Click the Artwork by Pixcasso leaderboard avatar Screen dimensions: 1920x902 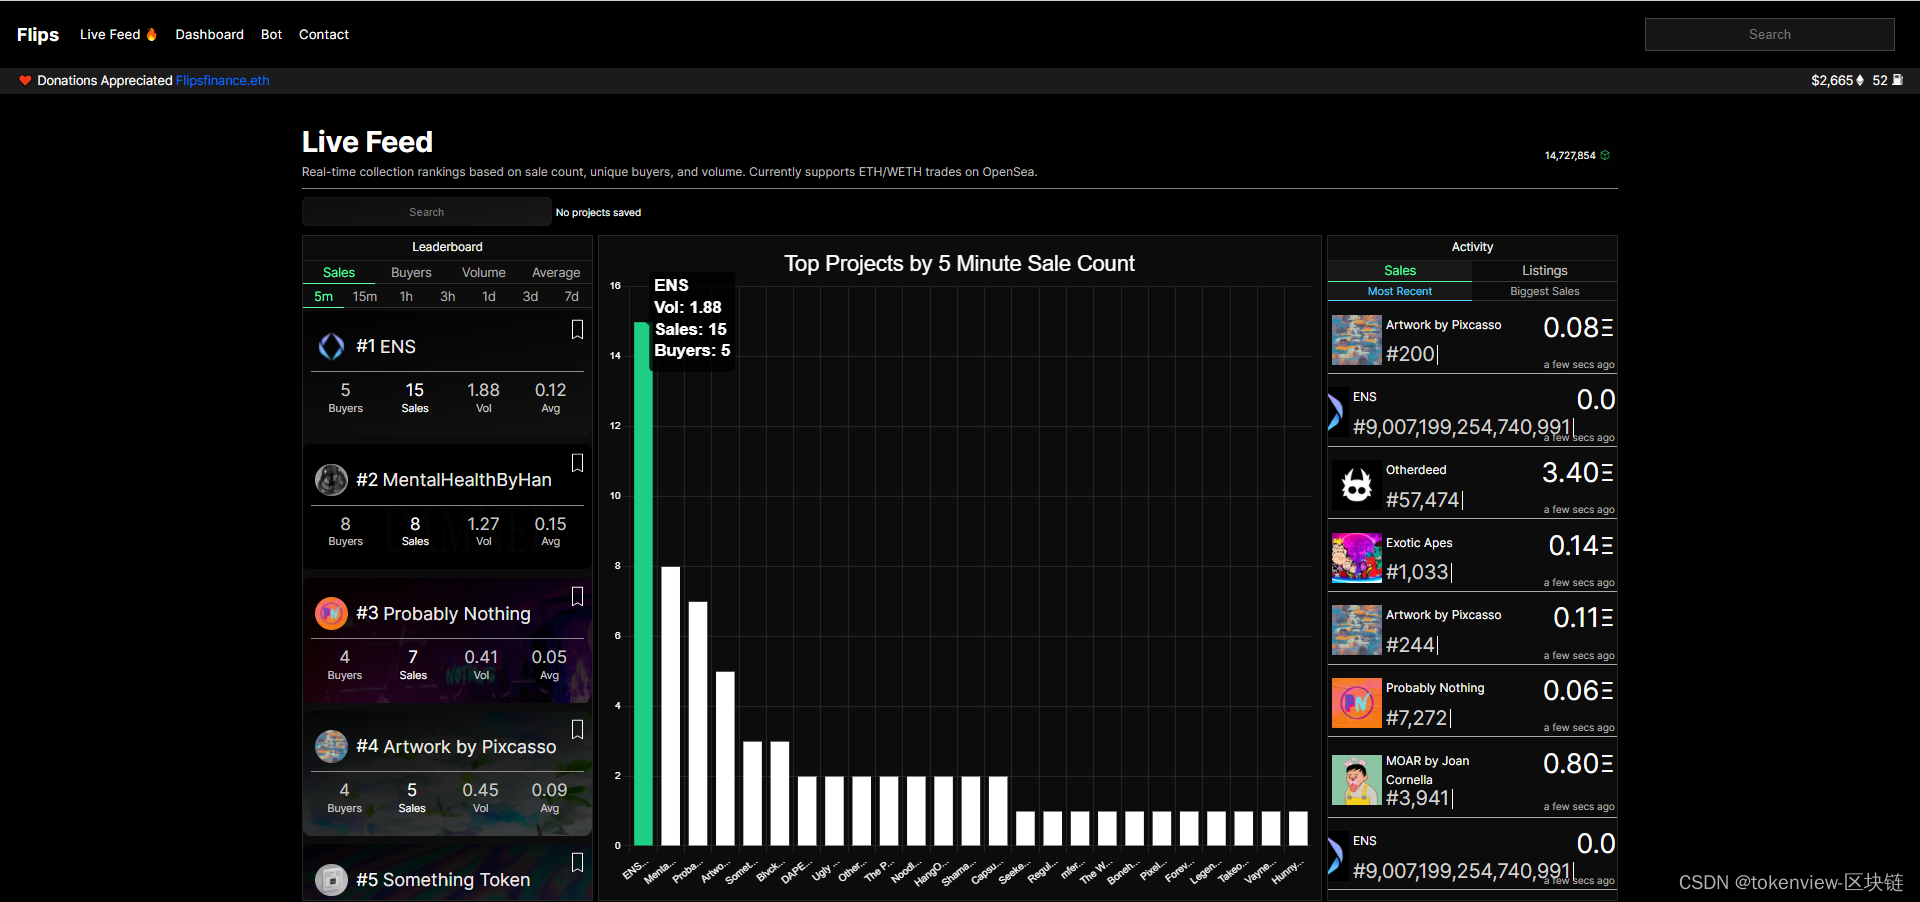point(331,746)
